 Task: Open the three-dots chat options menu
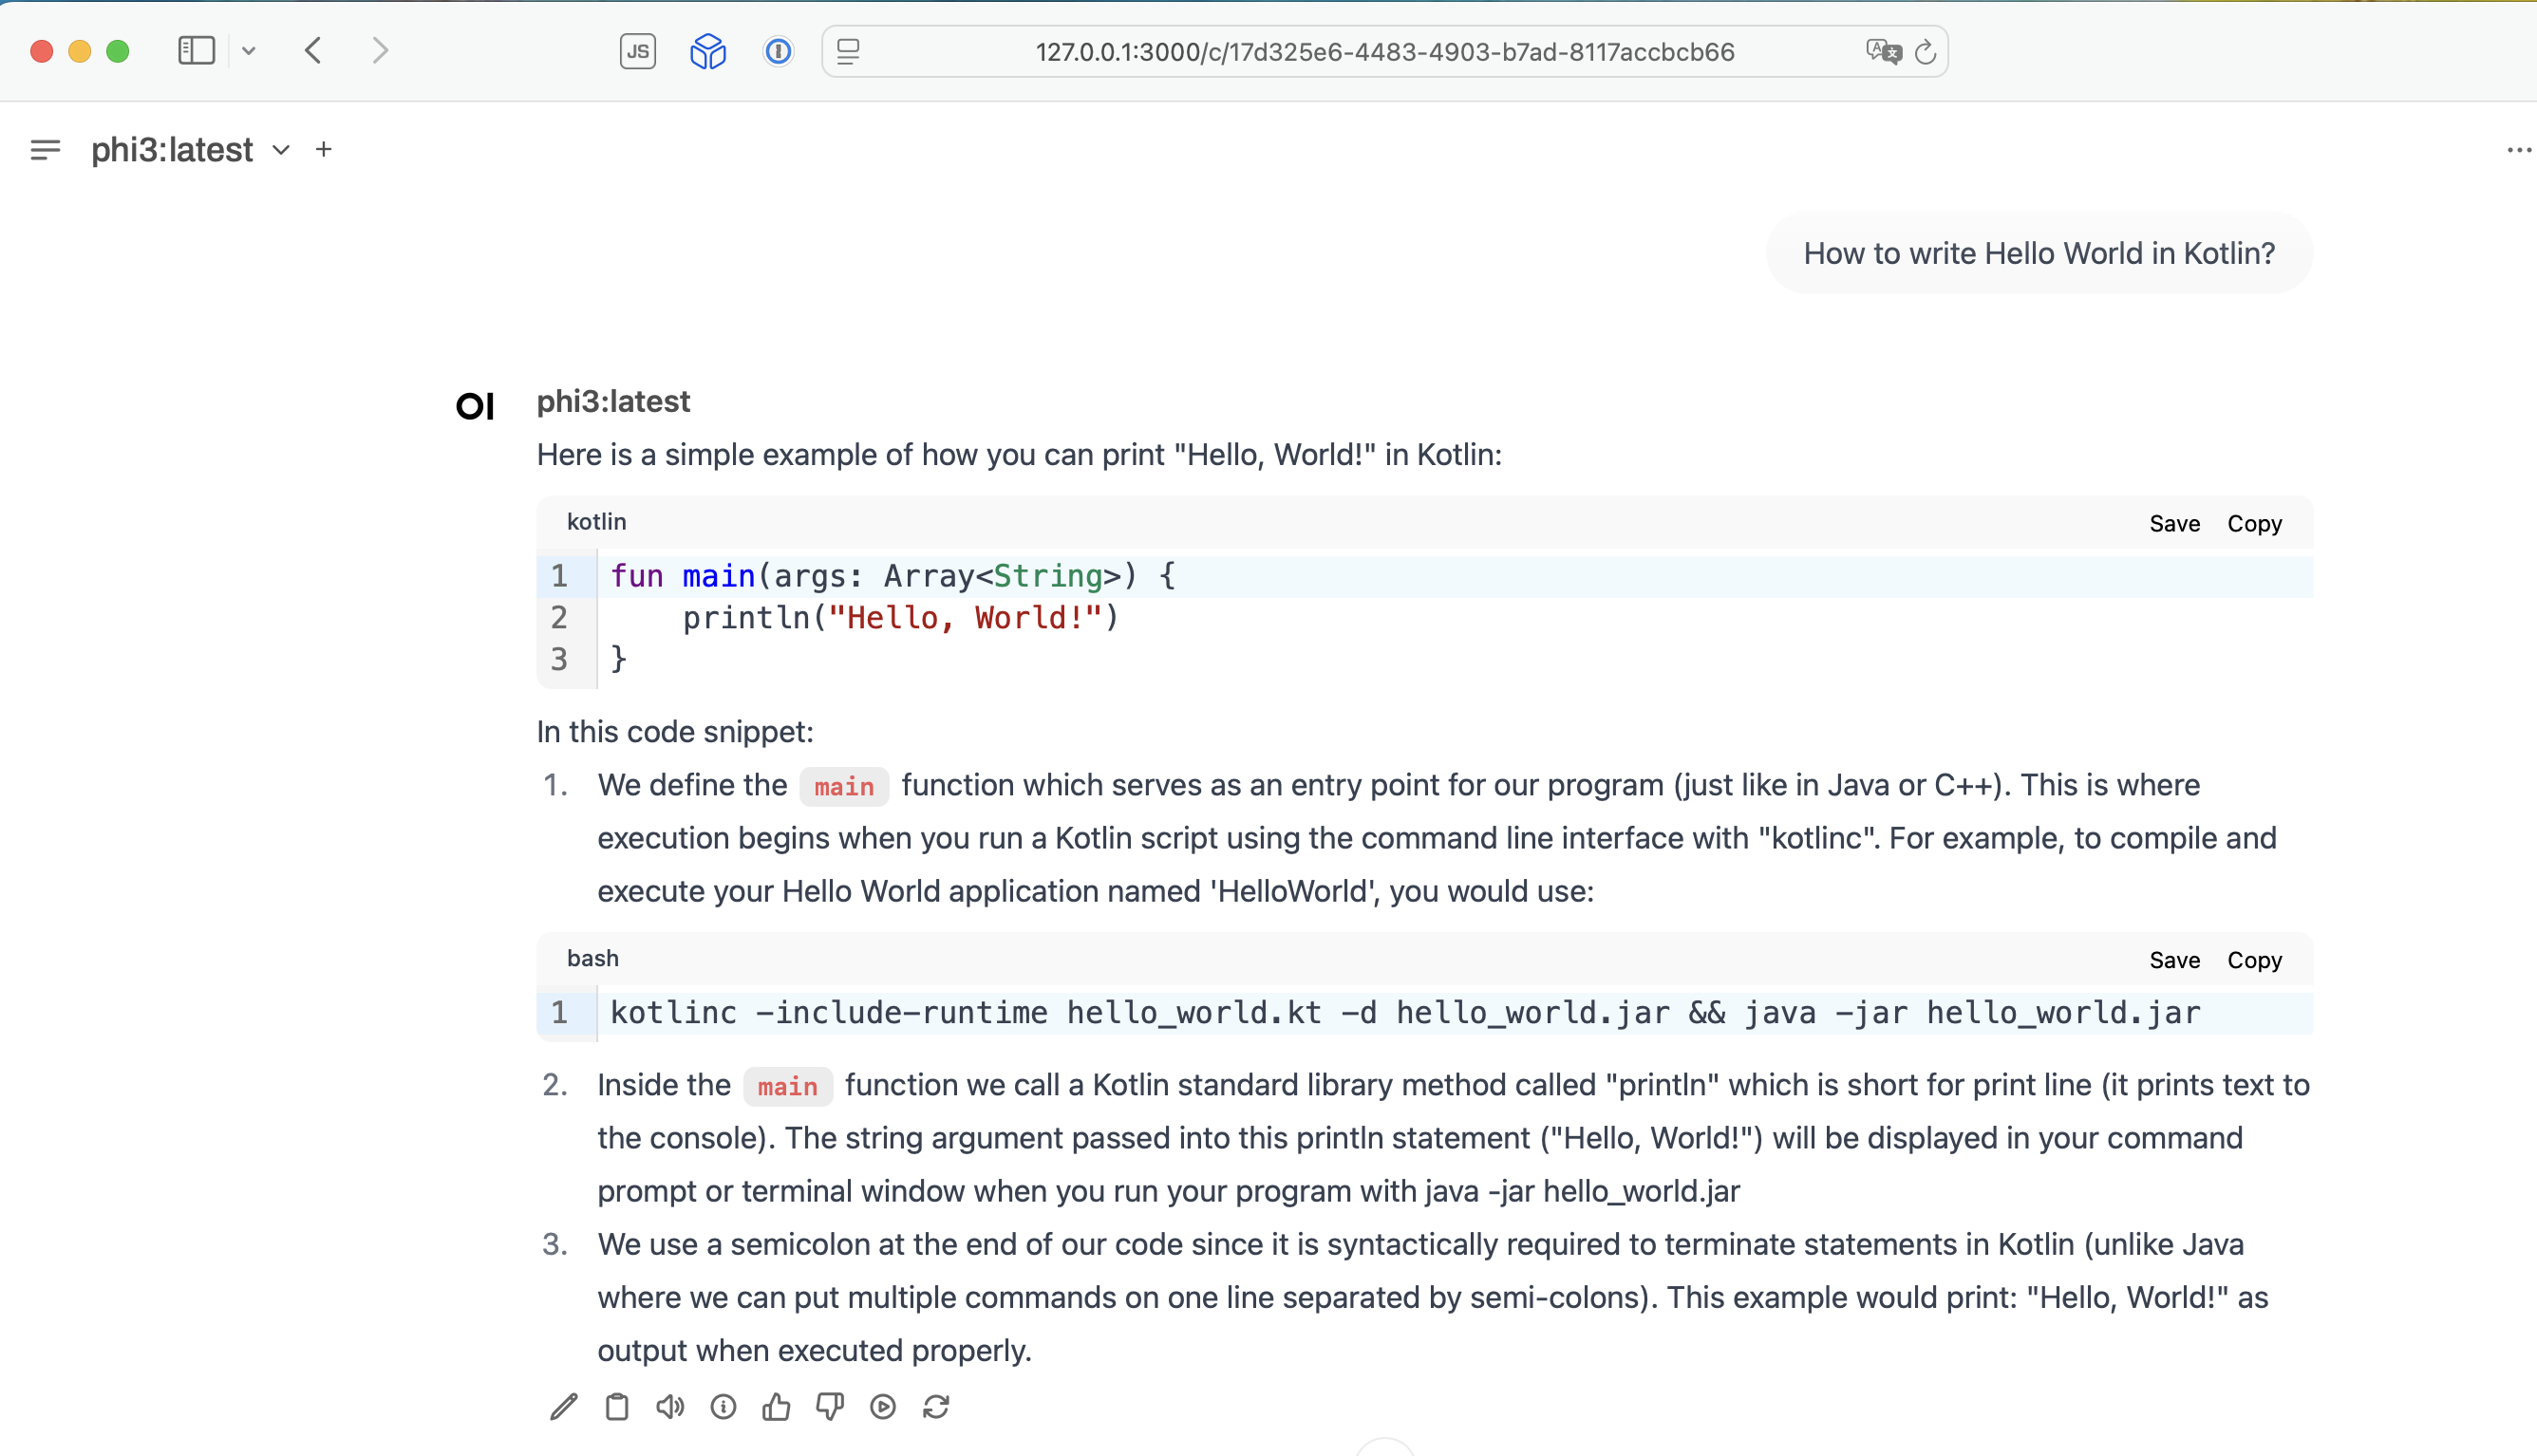click(2518, 150)
